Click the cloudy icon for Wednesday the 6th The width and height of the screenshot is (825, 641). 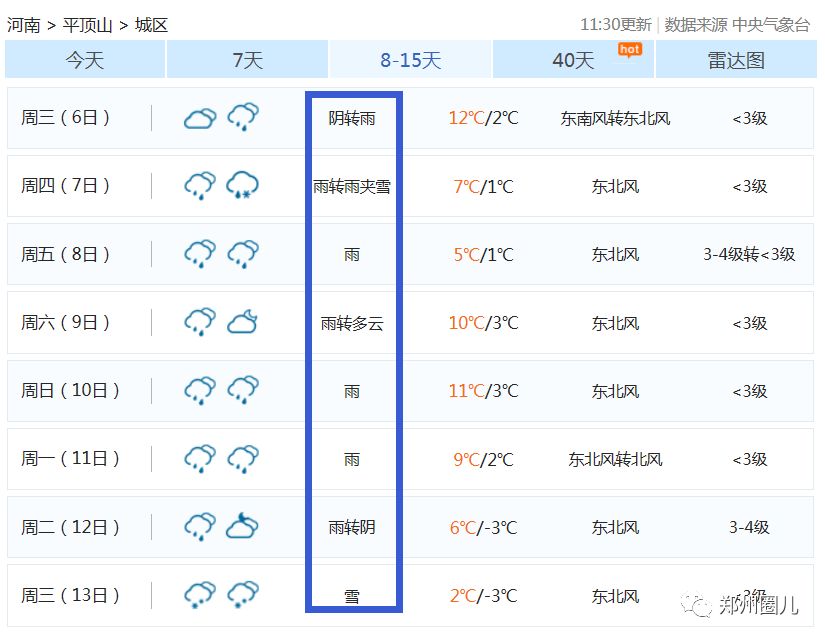tap(200, 118)
